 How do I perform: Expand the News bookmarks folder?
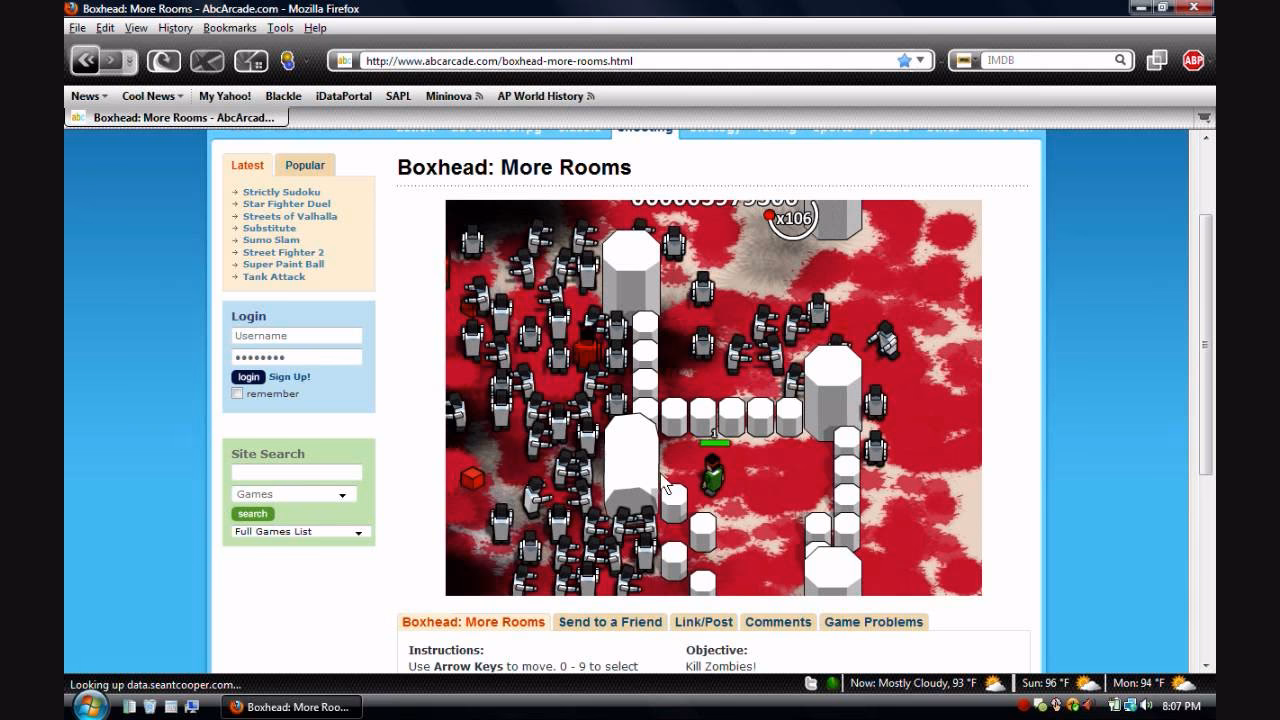tap(89, 96)
